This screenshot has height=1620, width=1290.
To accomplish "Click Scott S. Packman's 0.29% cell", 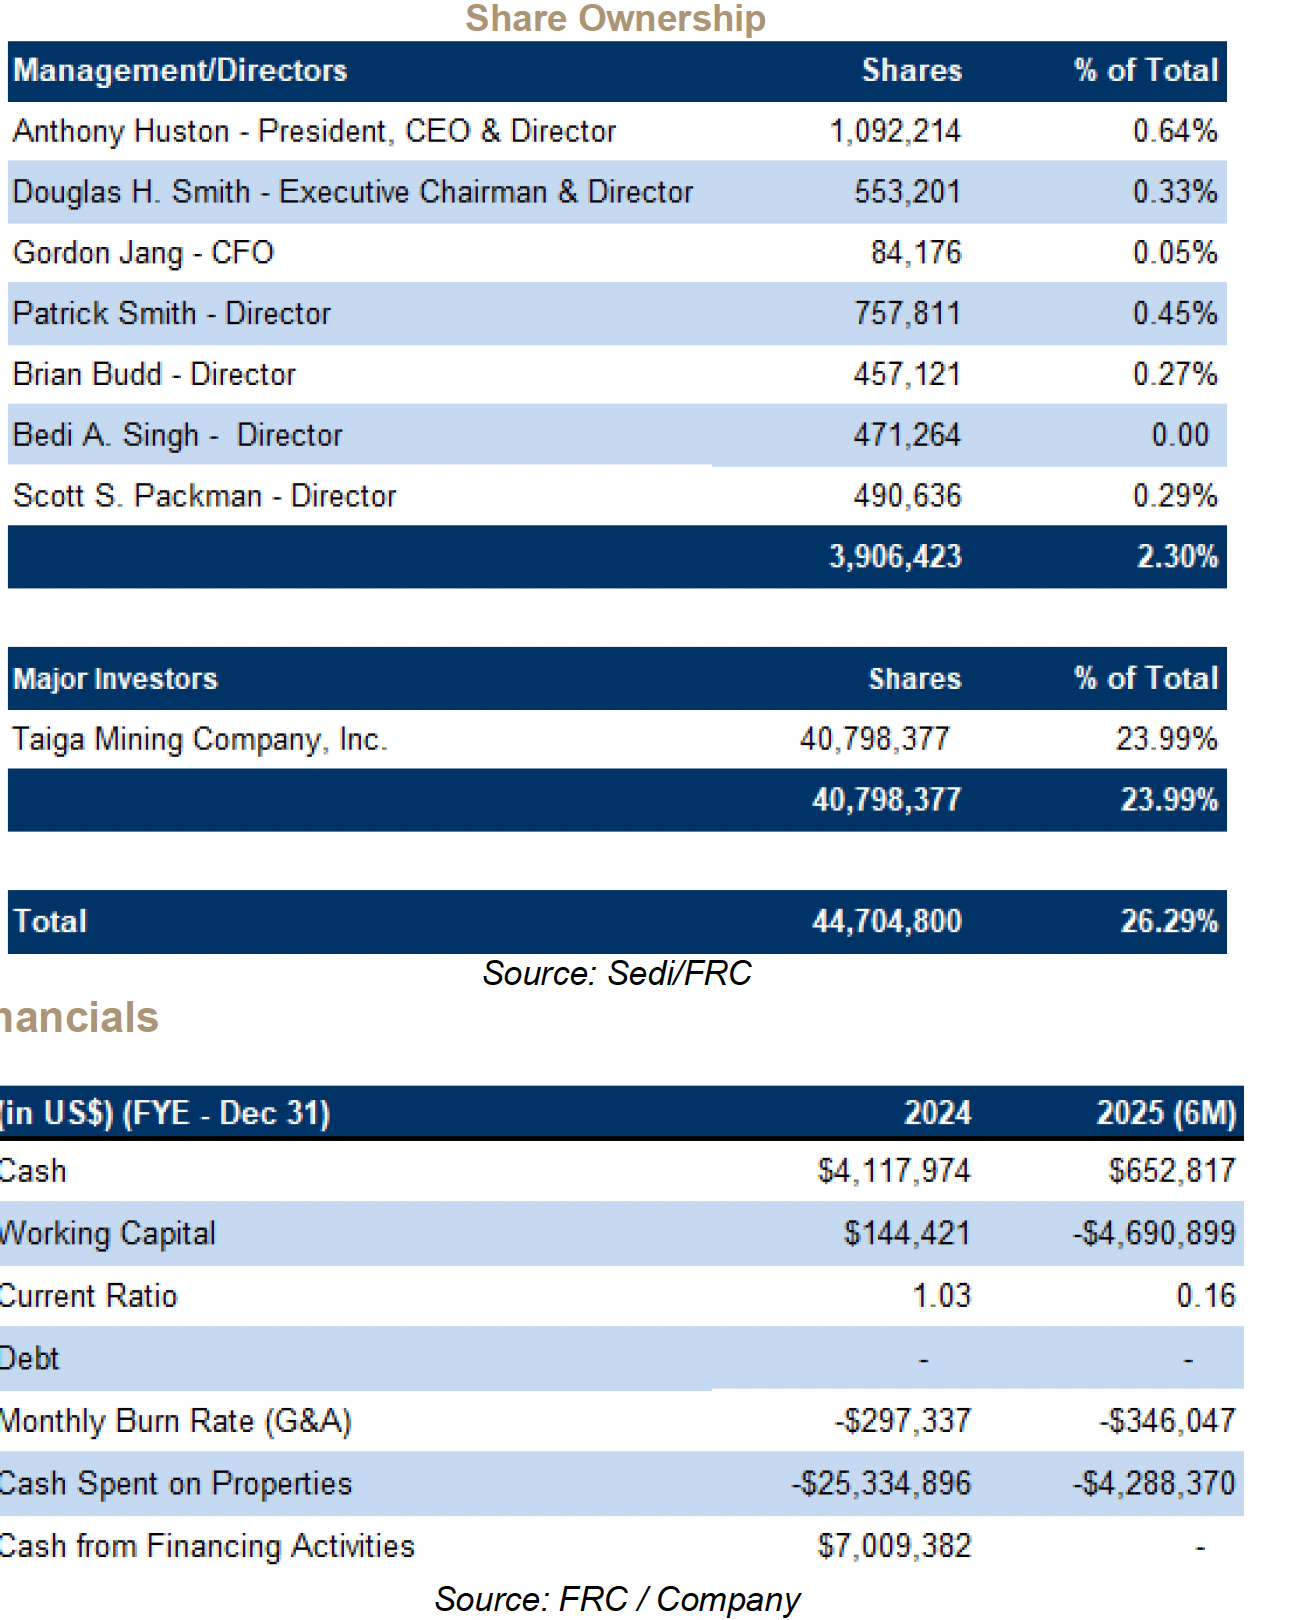I will point(1174,496).
